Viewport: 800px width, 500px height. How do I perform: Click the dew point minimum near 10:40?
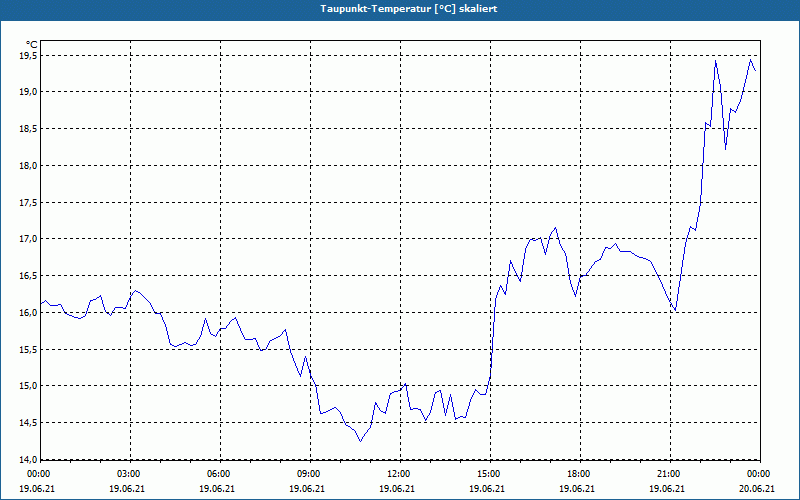coord(360,441)
